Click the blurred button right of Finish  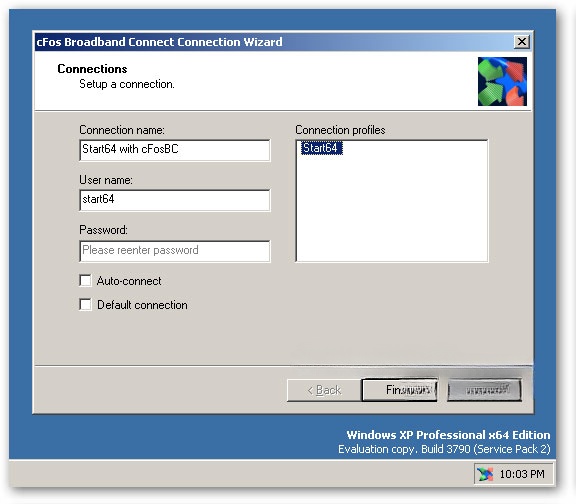484,390
